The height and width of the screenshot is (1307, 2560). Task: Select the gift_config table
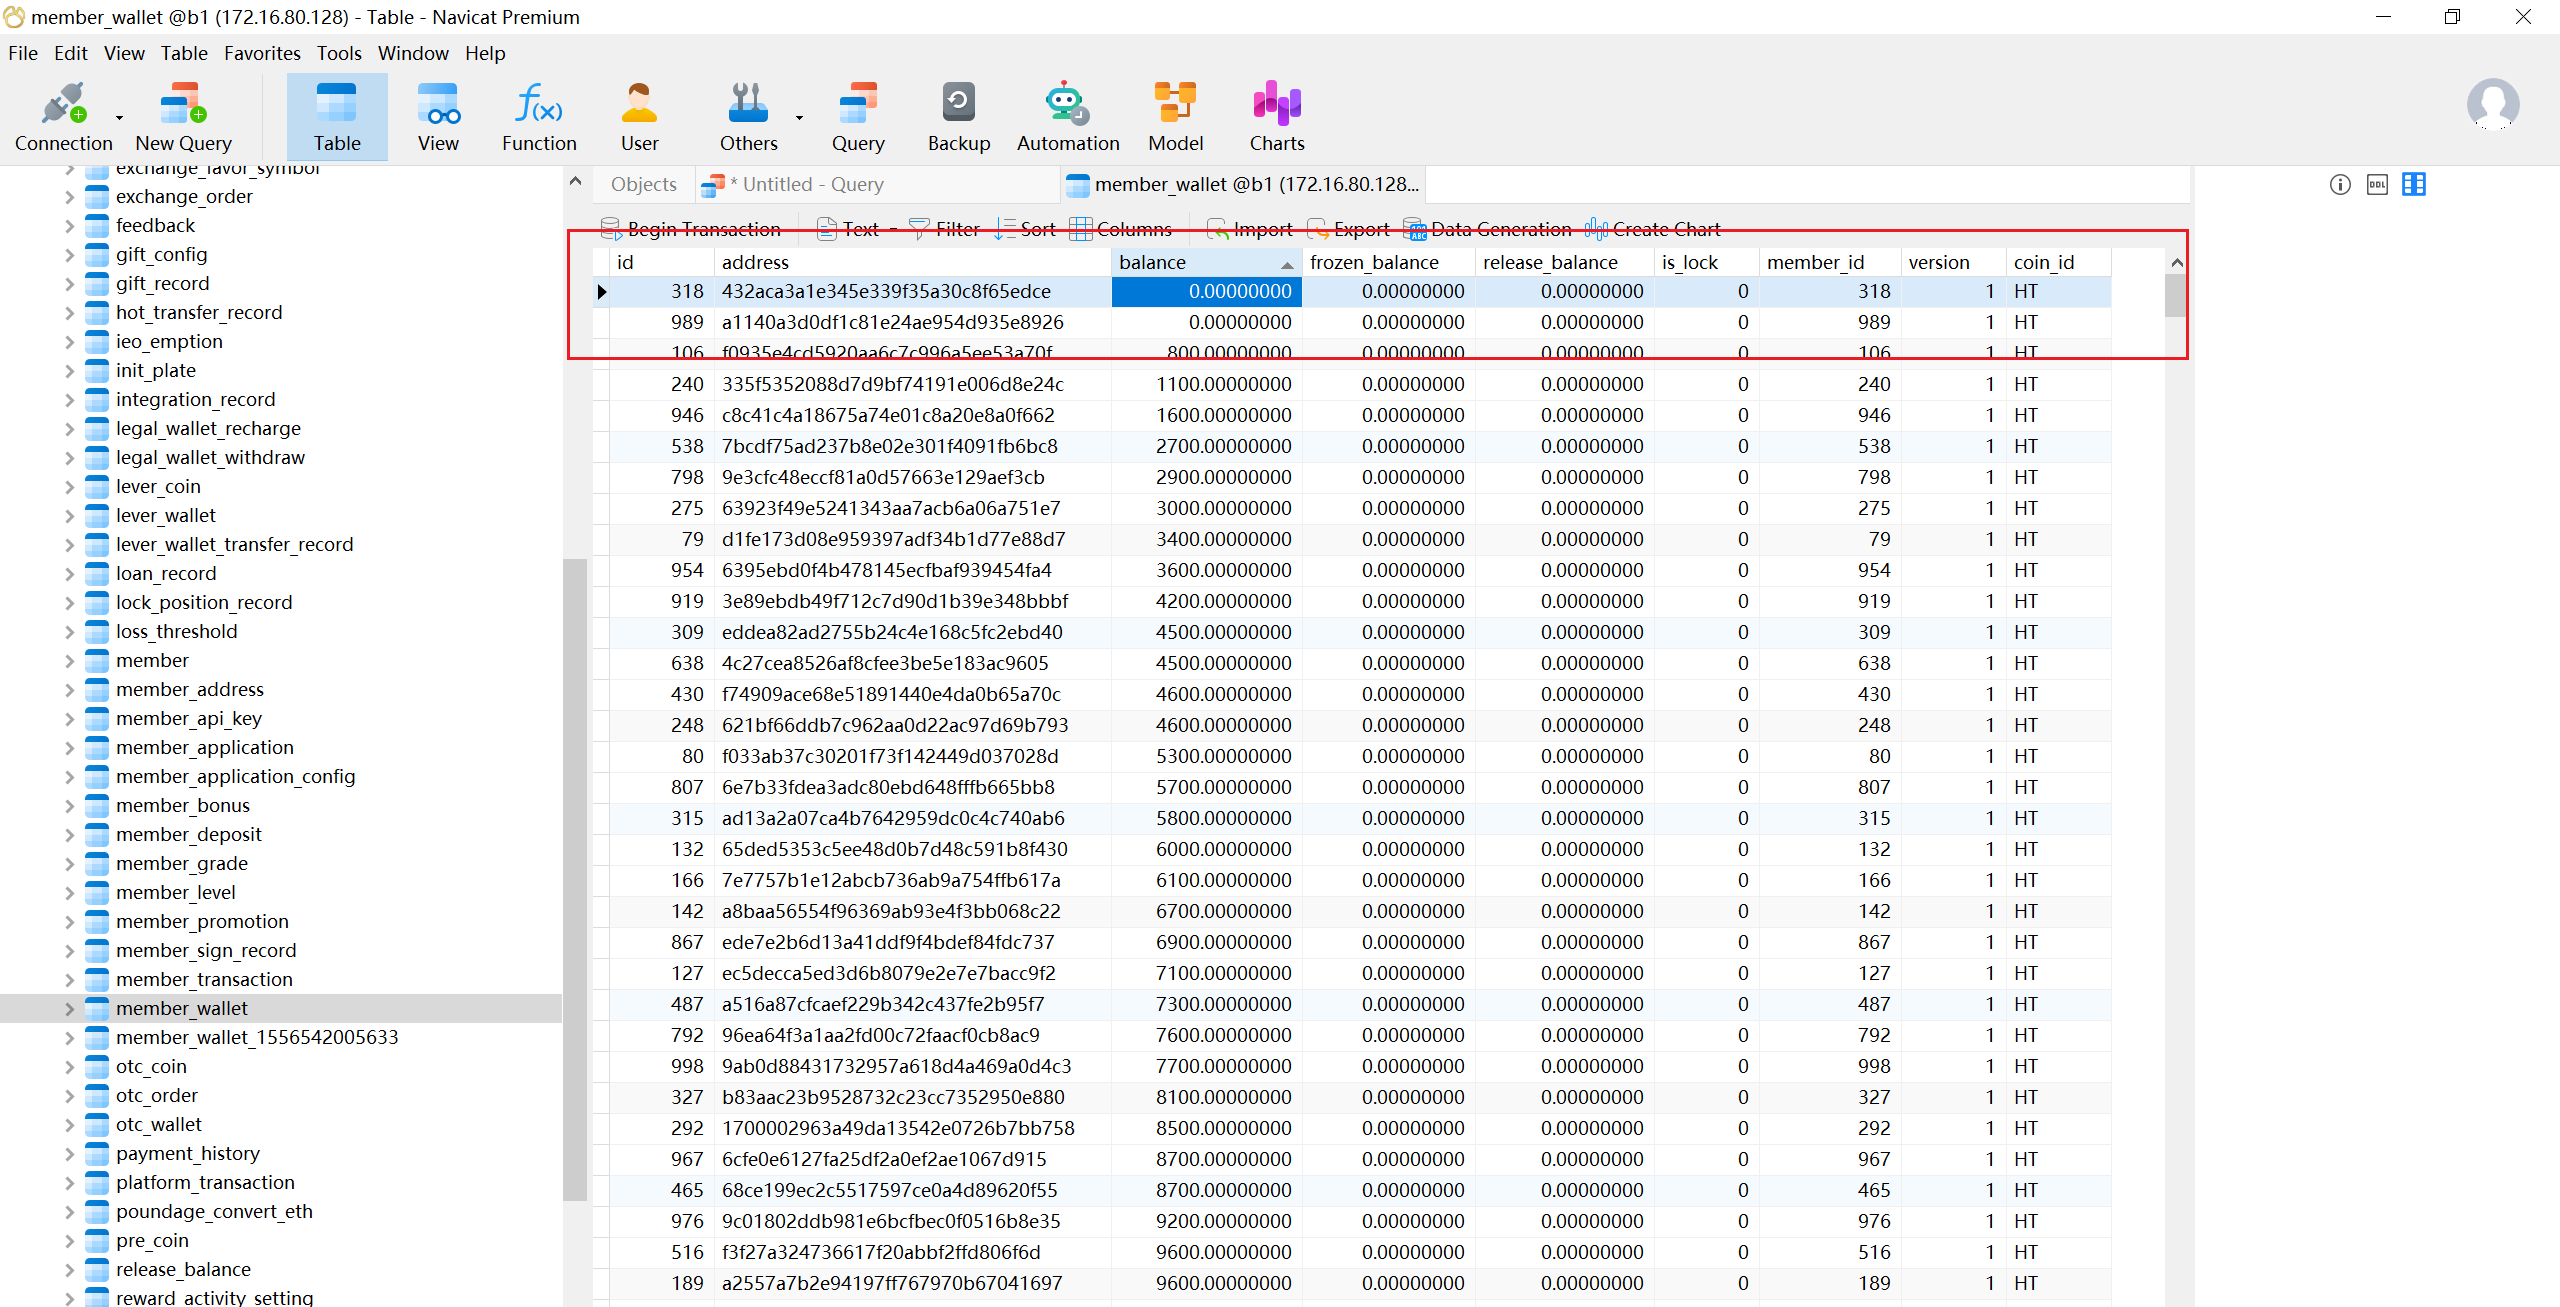pos(161,255)
